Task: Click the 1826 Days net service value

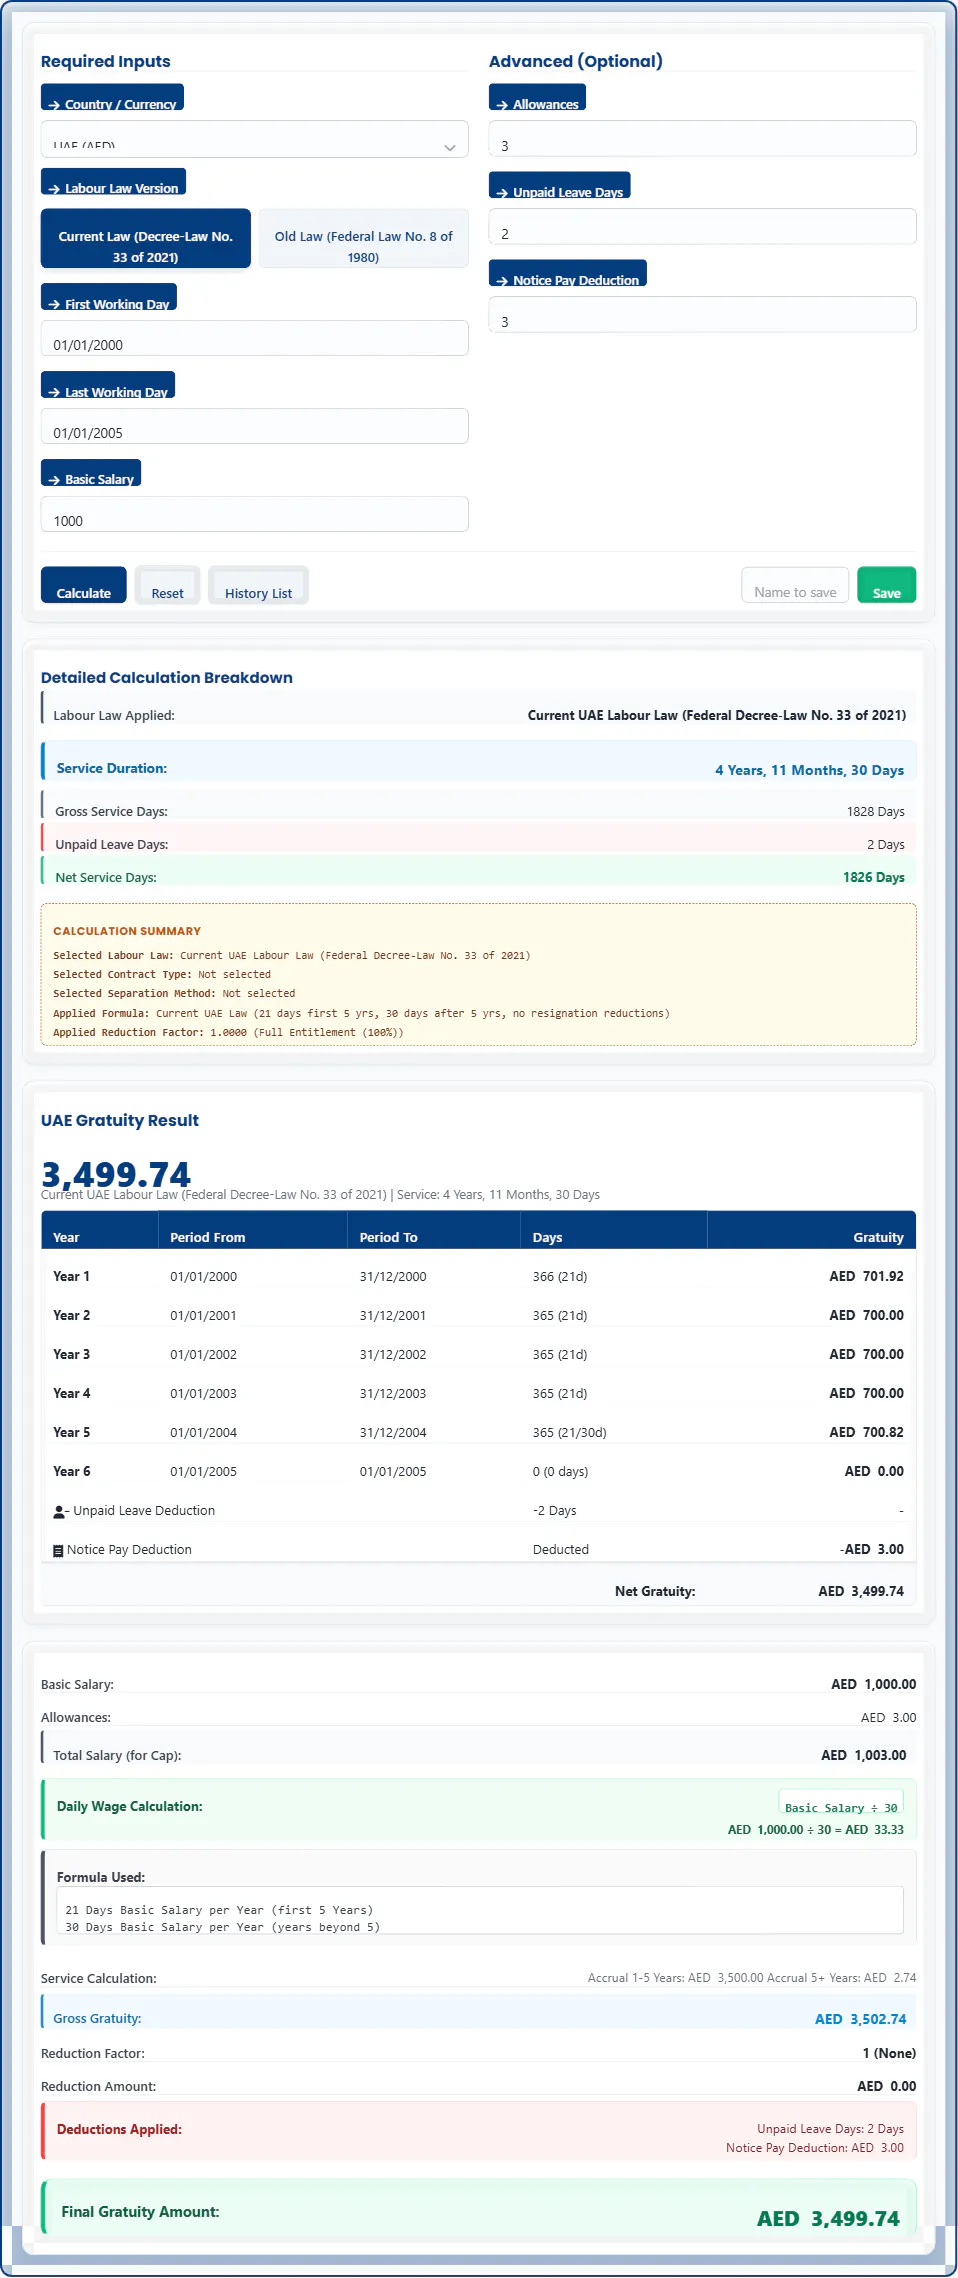Action: 874,877
